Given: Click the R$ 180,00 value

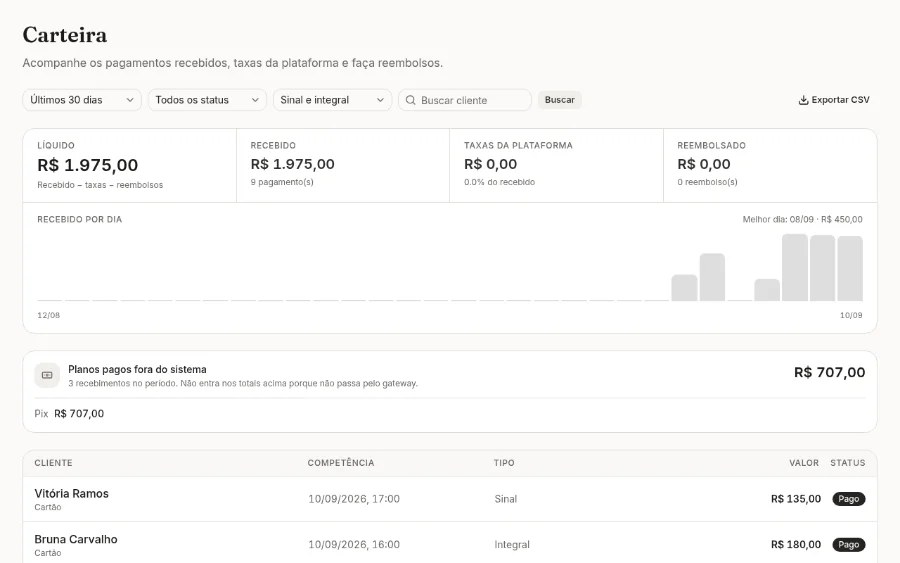Looking at the screenshot, I should click(796, 545).
